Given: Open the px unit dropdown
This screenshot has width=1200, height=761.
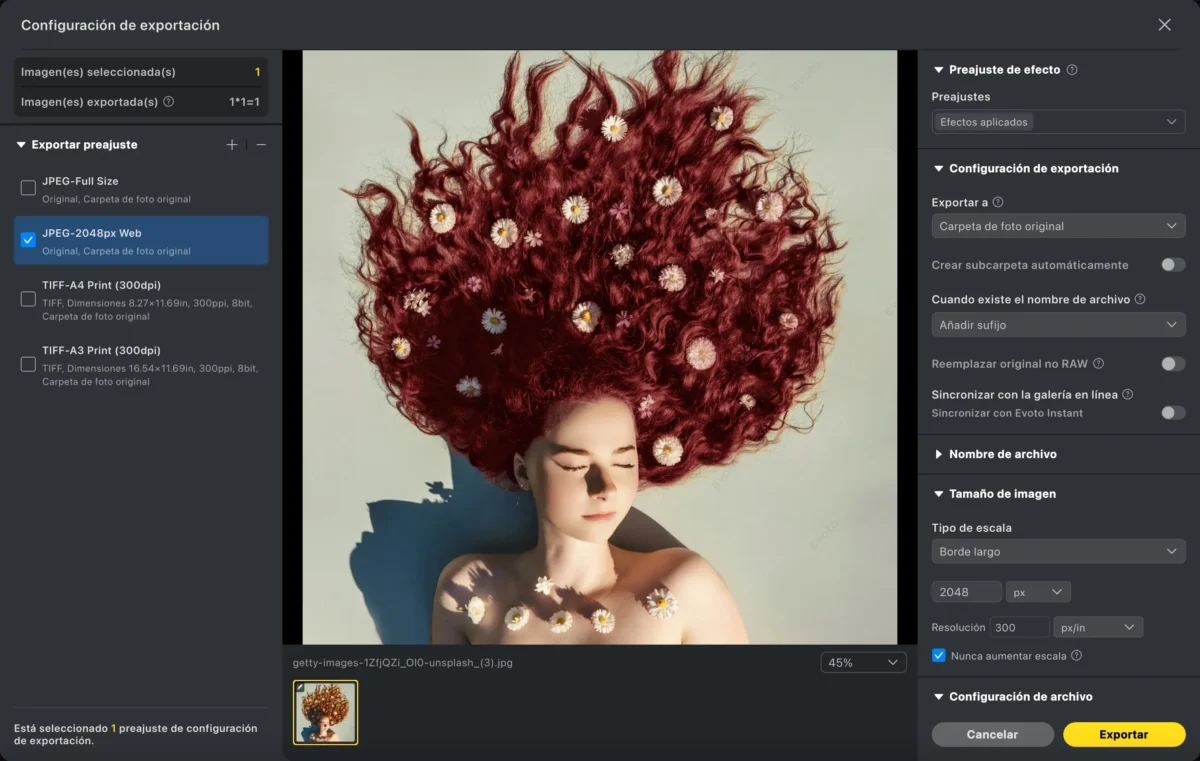Looking at the screenshot, I should click(1038, 592).
